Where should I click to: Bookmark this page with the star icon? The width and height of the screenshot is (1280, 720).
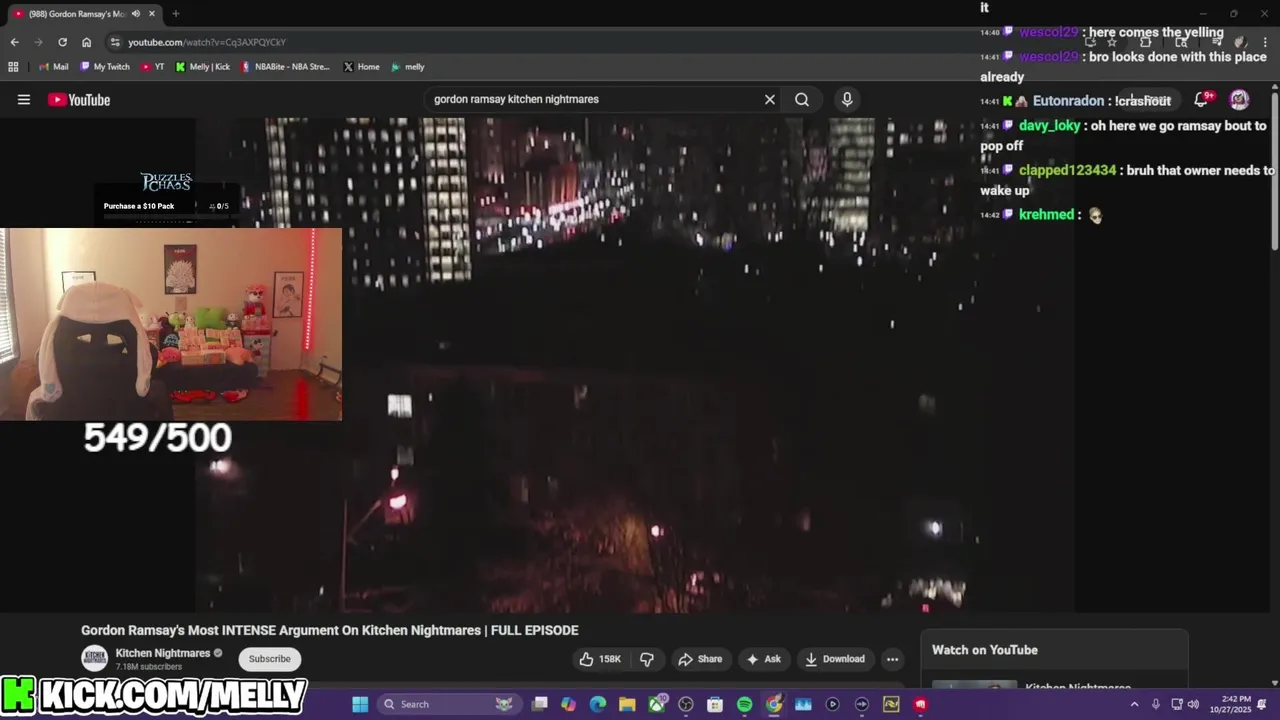(1111, 42)
